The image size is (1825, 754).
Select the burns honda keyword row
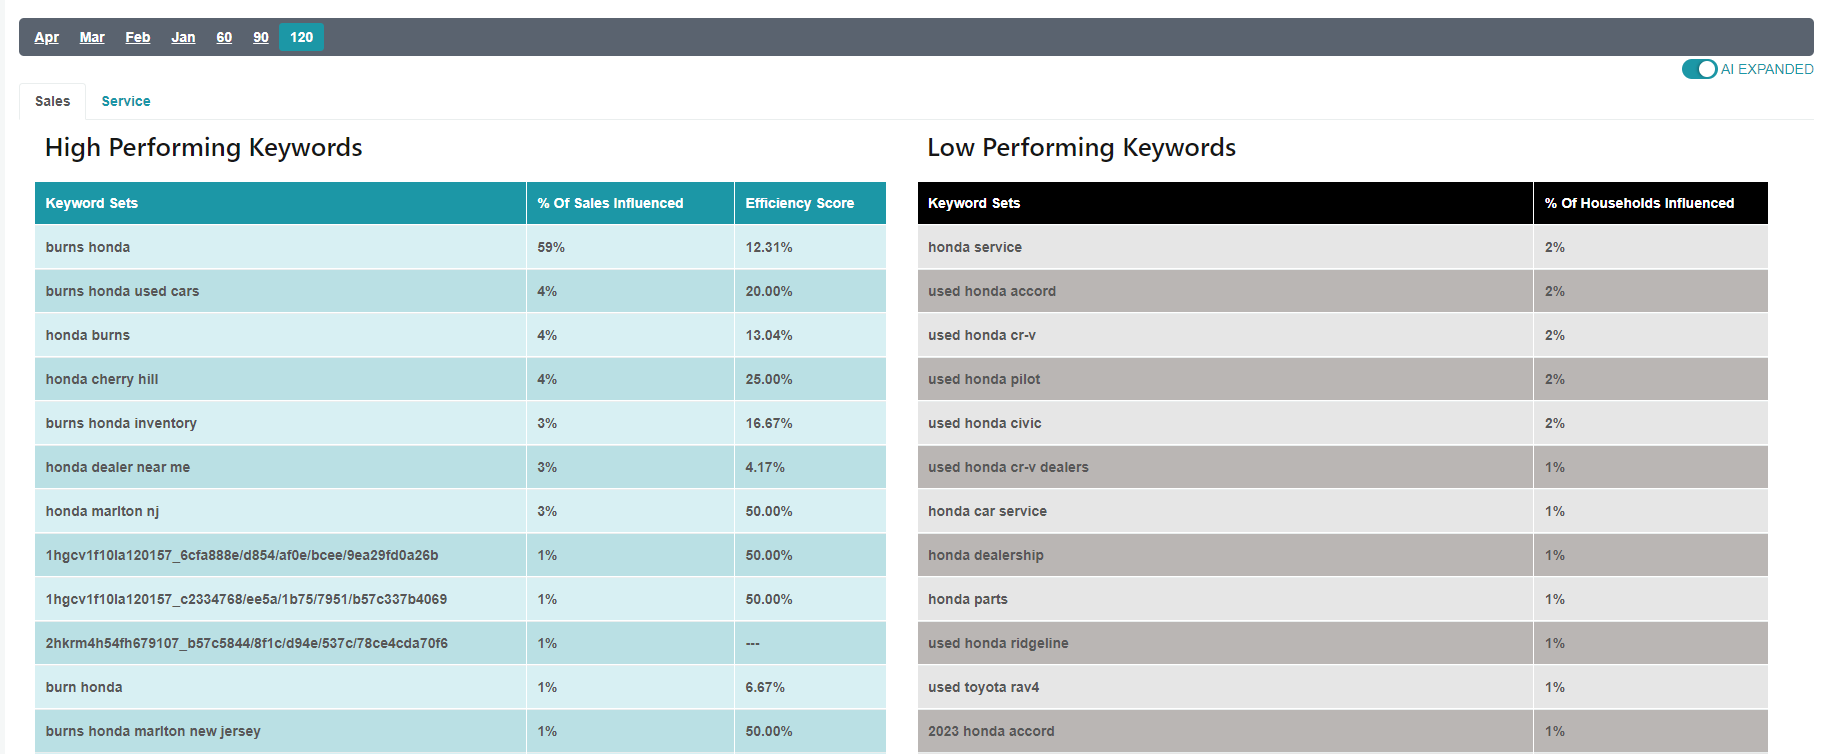point(88,247)
